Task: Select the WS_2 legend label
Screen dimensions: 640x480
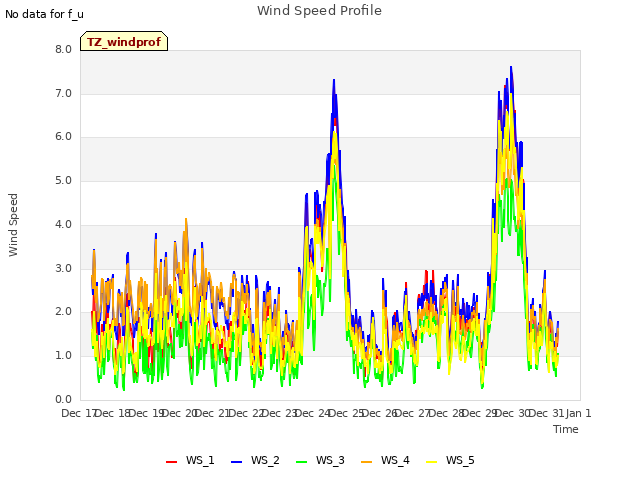Action: click(x=265, y=460)
